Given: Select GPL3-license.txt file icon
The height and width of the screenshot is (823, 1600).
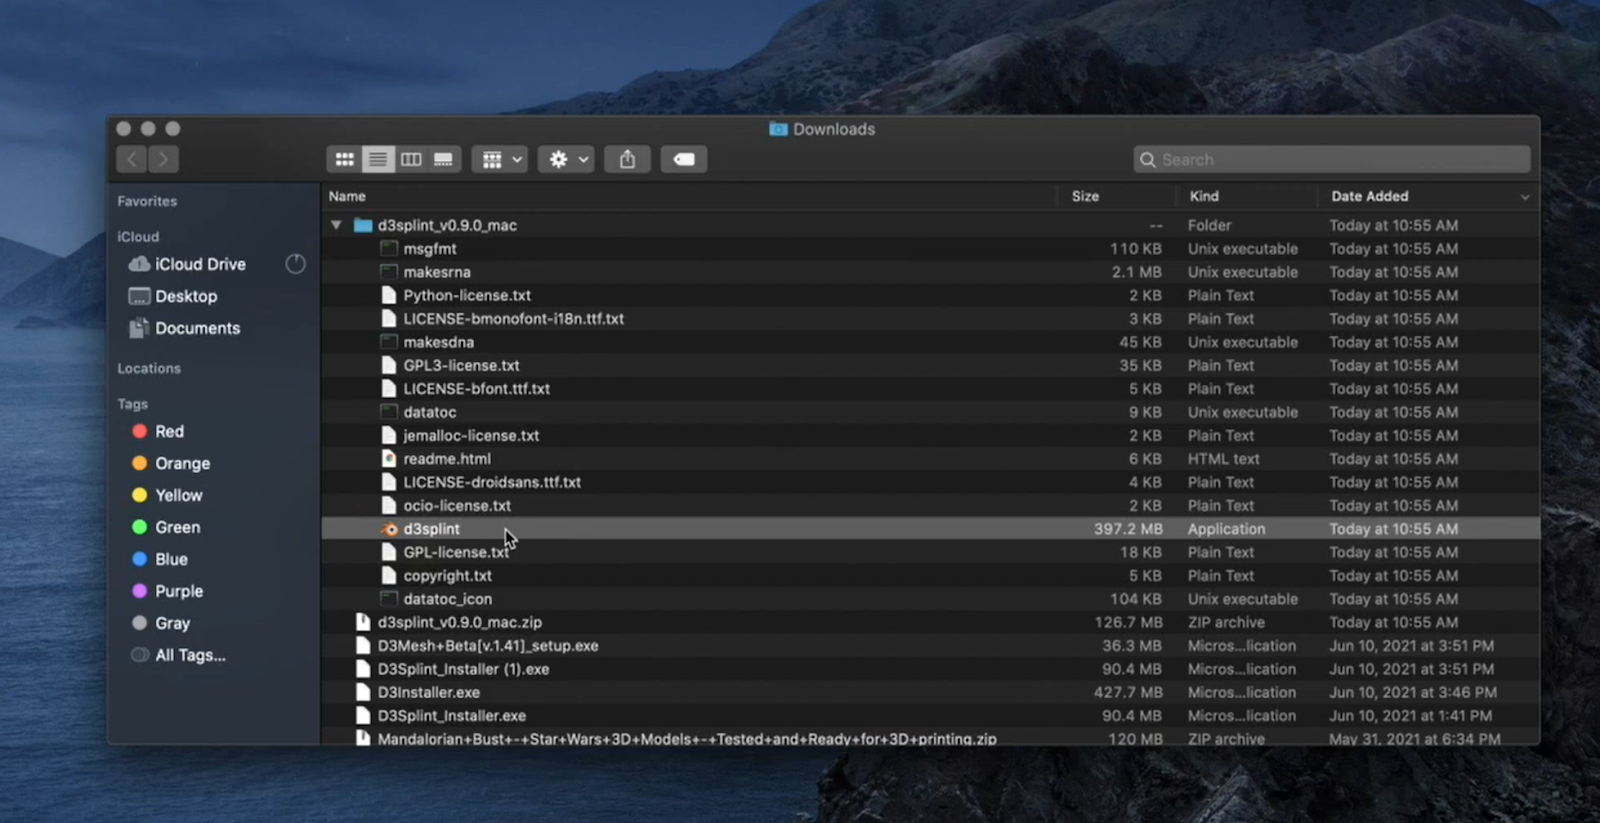Looking at the screenshot, I should [389, 365].
